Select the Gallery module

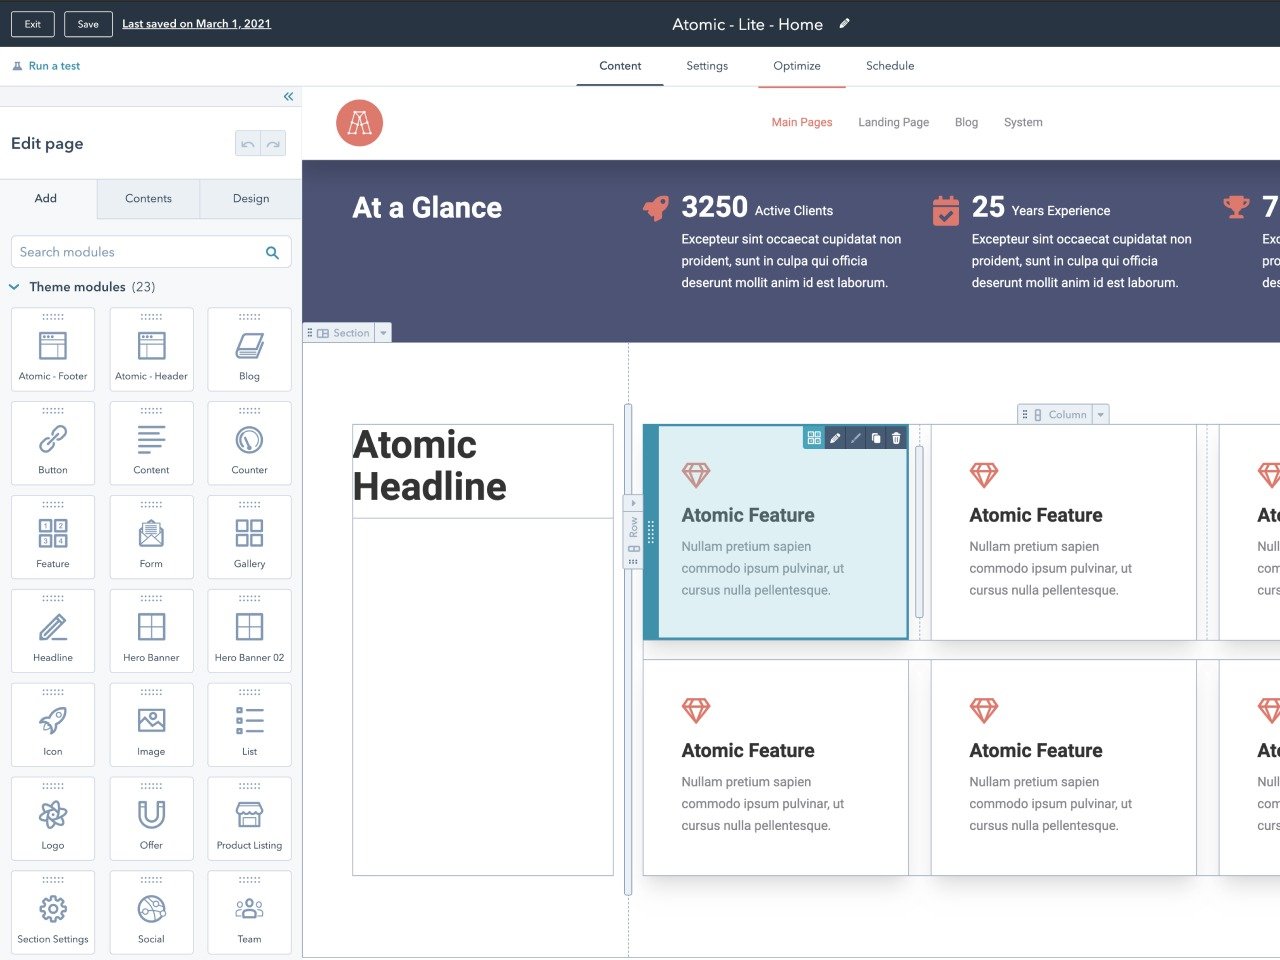pos(249,537)
